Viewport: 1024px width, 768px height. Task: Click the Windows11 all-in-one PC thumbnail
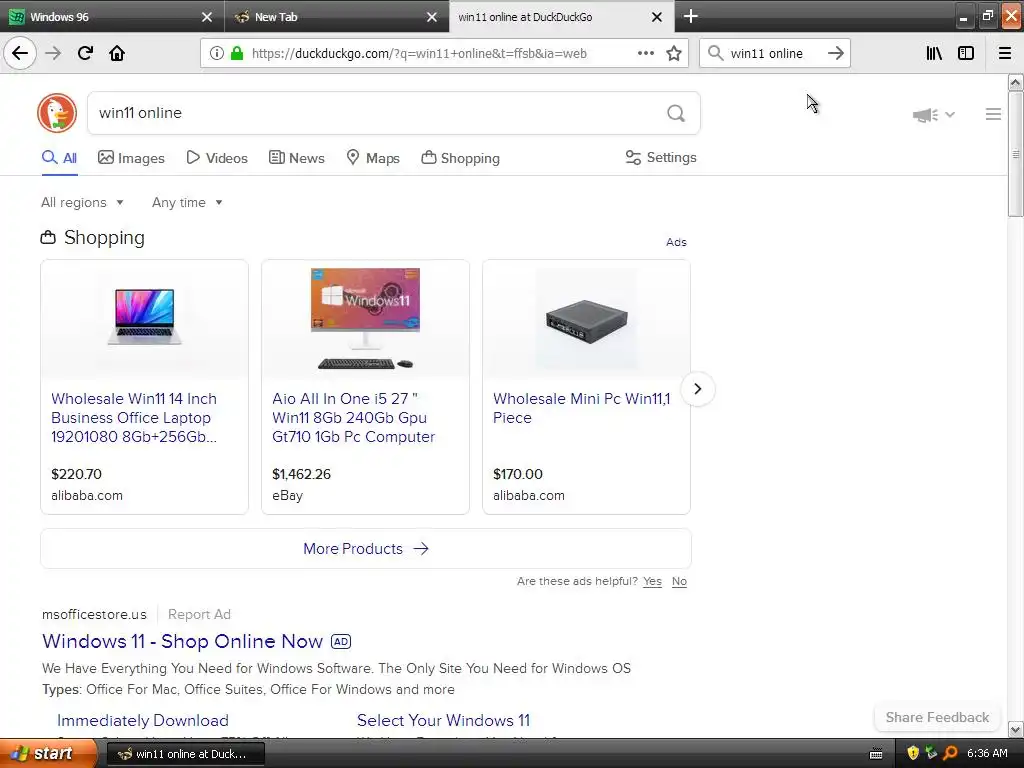[x=365, y=318]
